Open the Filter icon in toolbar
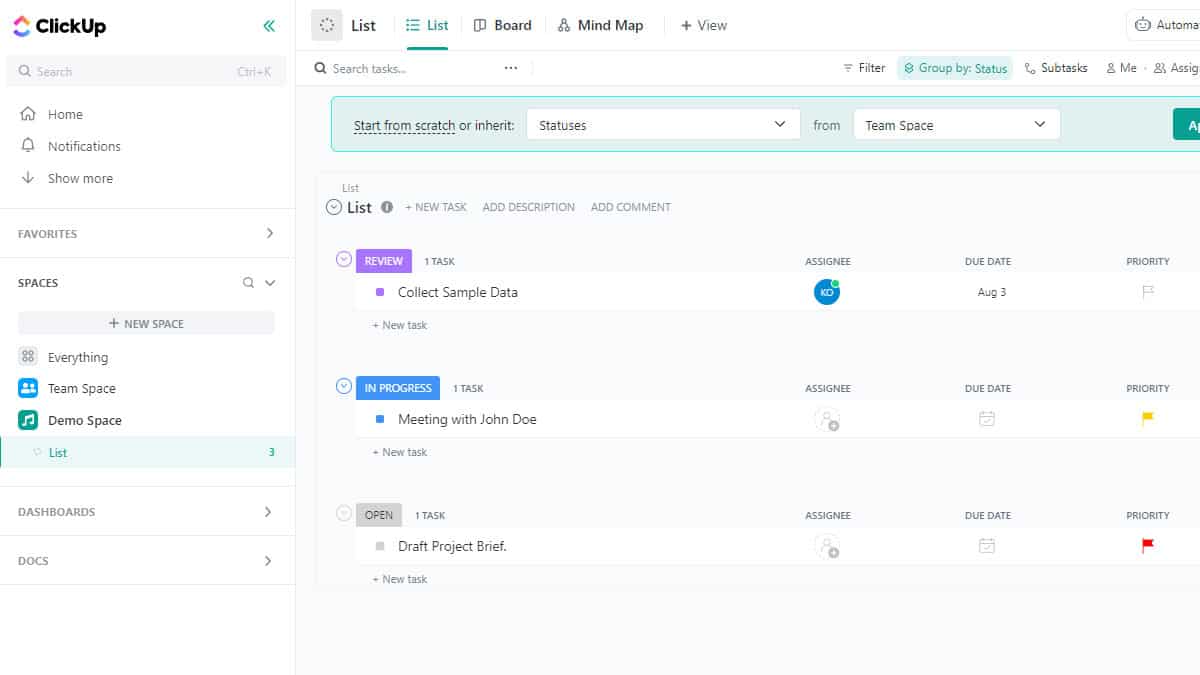 point(847,67)
